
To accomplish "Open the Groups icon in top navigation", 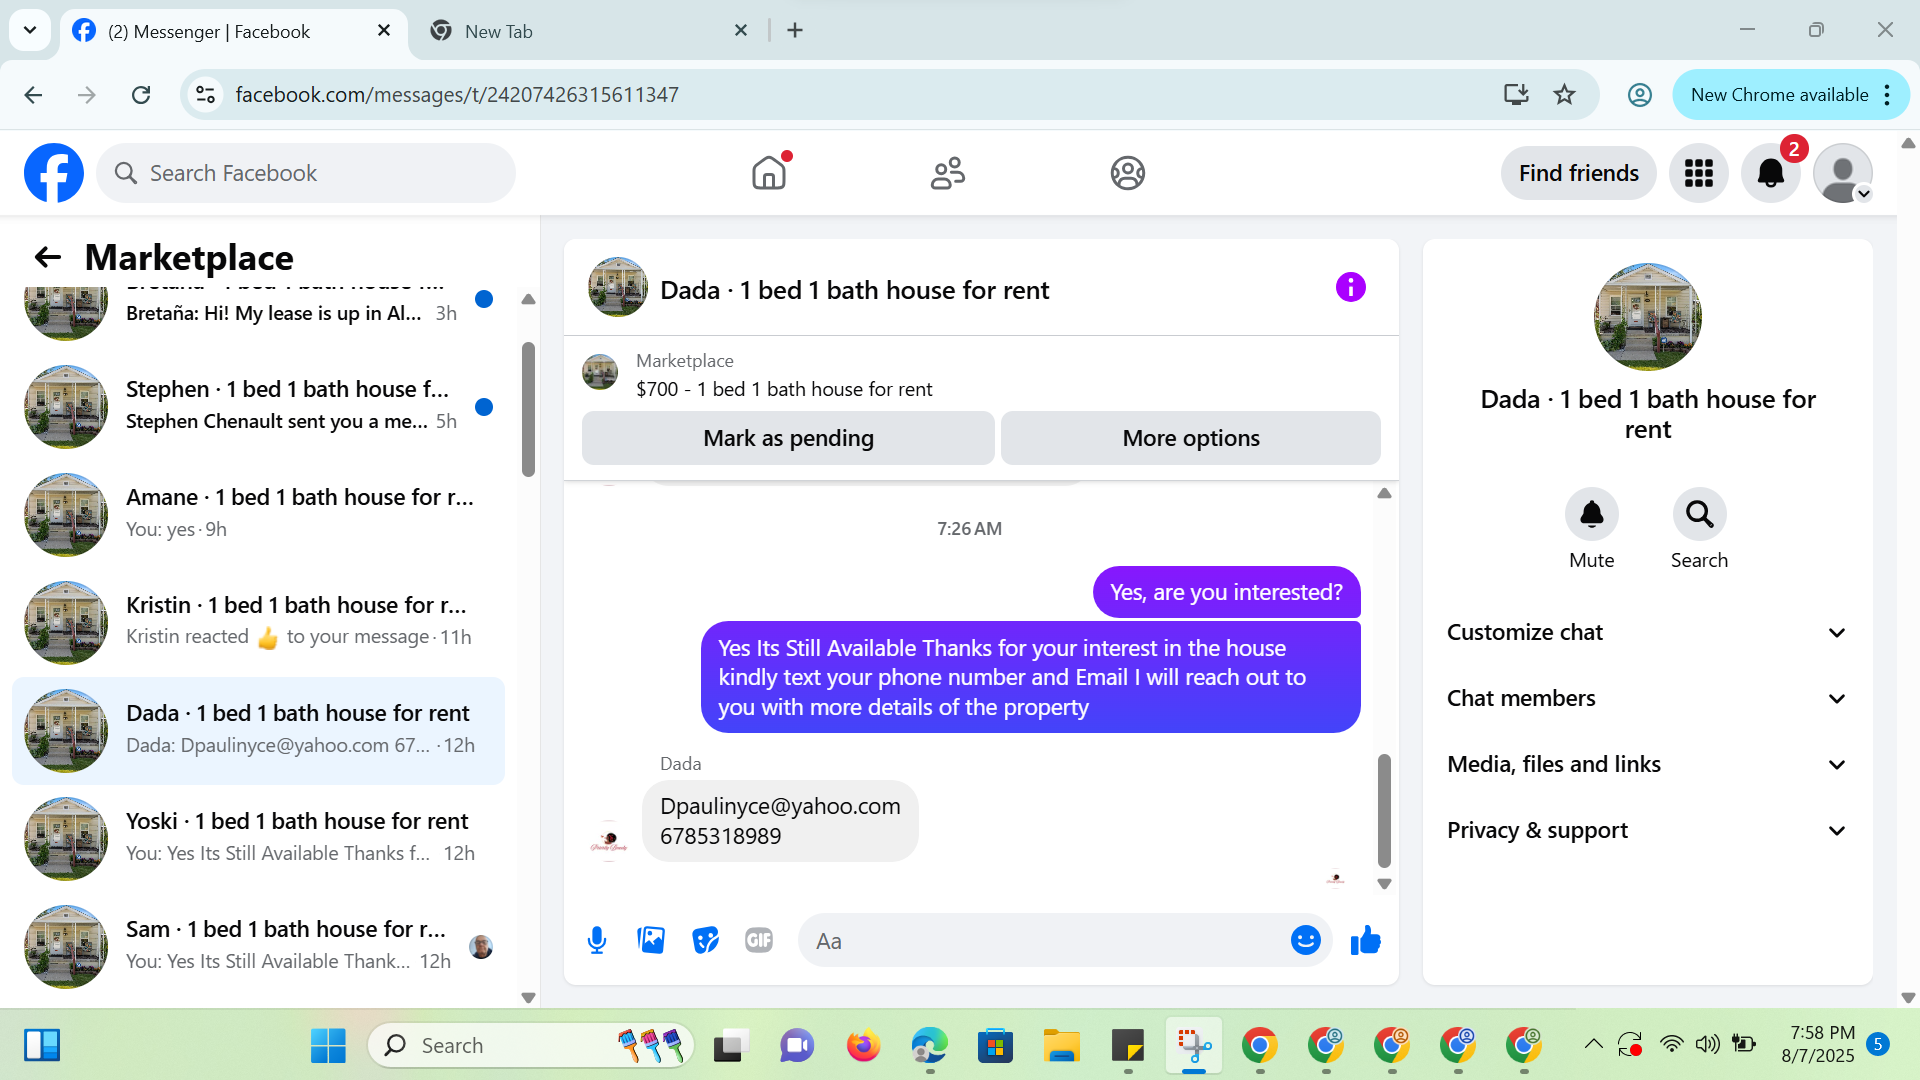I will [x=1127, y=173].
